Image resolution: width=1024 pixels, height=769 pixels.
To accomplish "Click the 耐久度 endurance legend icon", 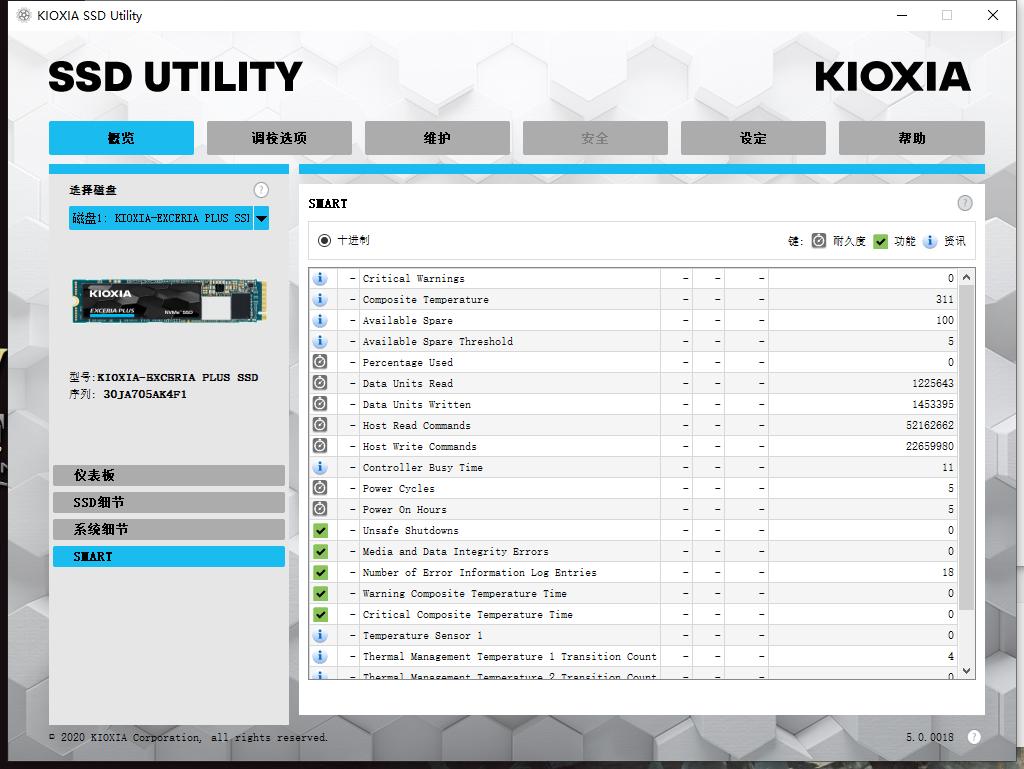I will [x=818, y=241].
